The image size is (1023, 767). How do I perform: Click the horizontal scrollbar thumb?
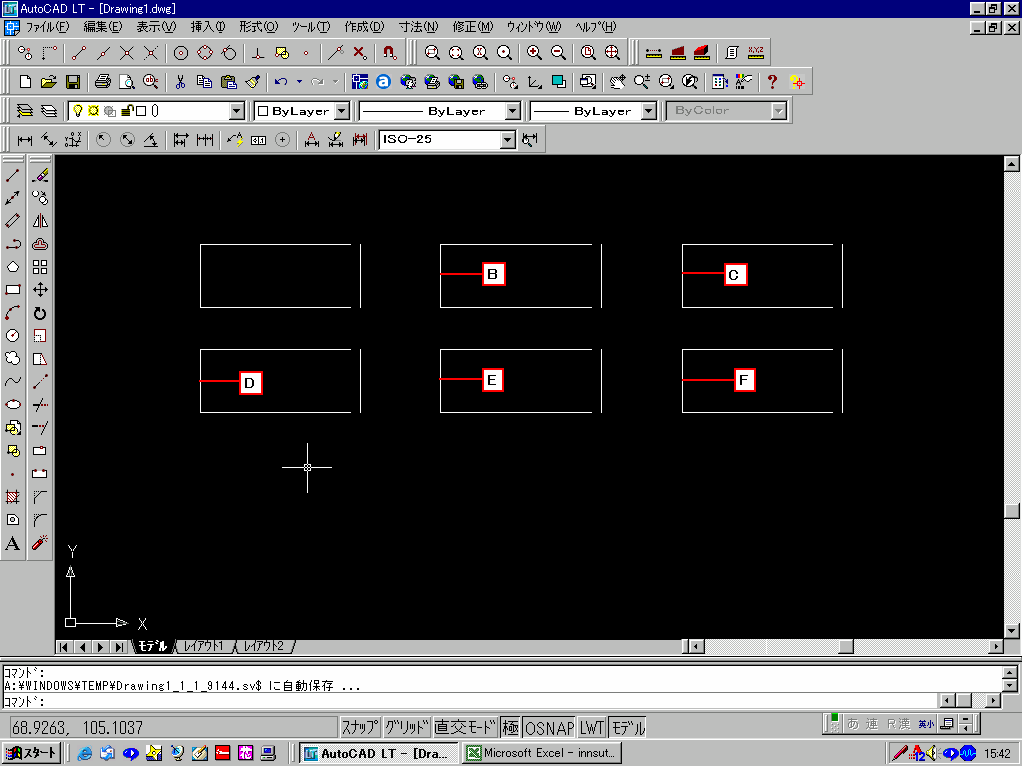click(846, 646)
